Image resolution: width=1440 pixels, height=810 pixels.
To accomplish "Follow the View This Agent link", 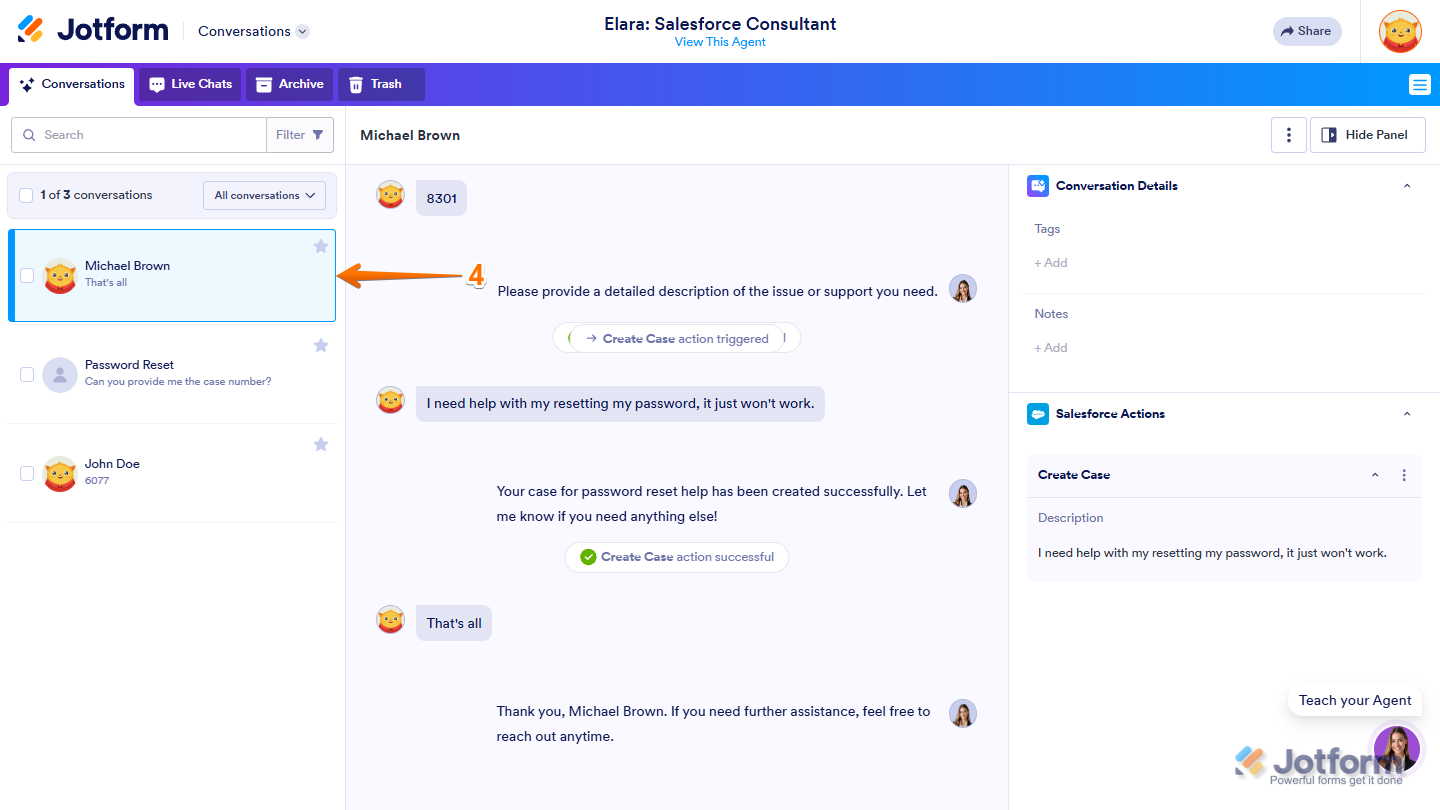I will coord(720,42).
